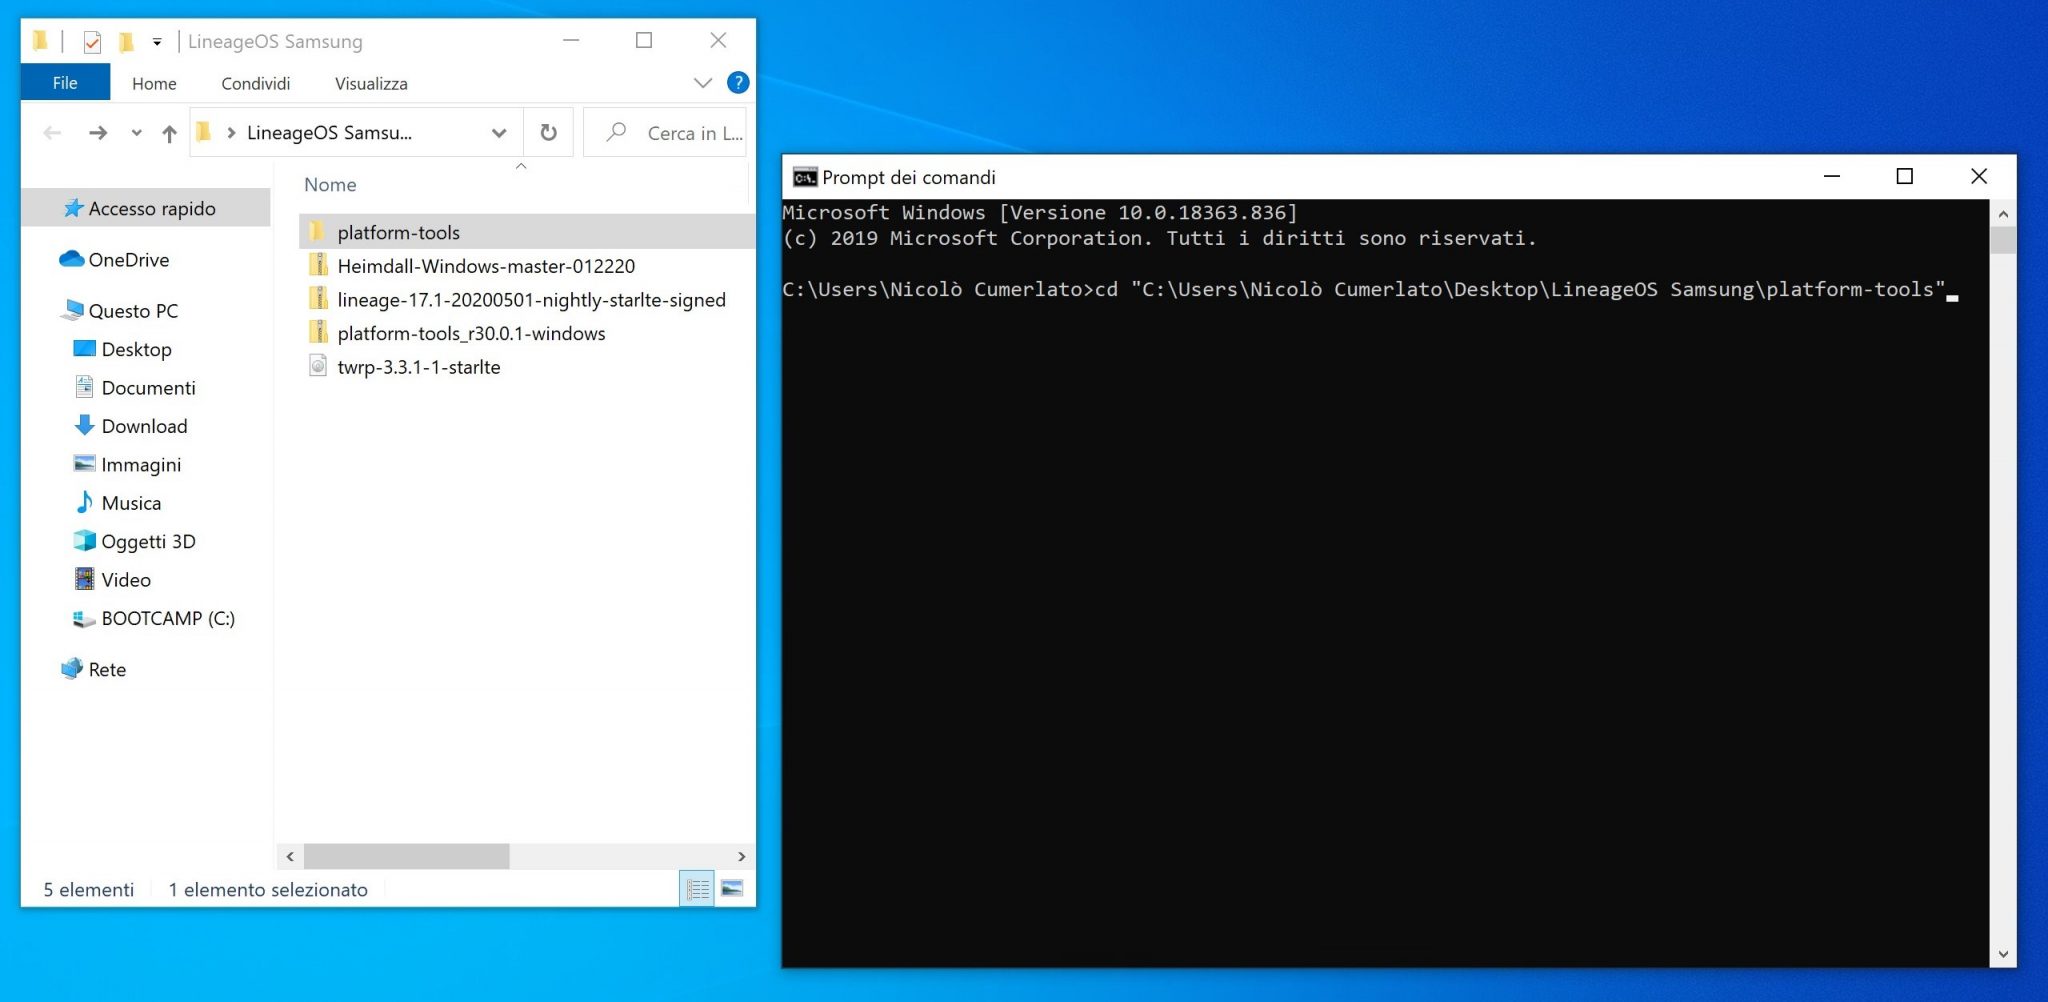Open Explorer help question mark icon
This screenshot has height=1002, width=2048.
738,83
